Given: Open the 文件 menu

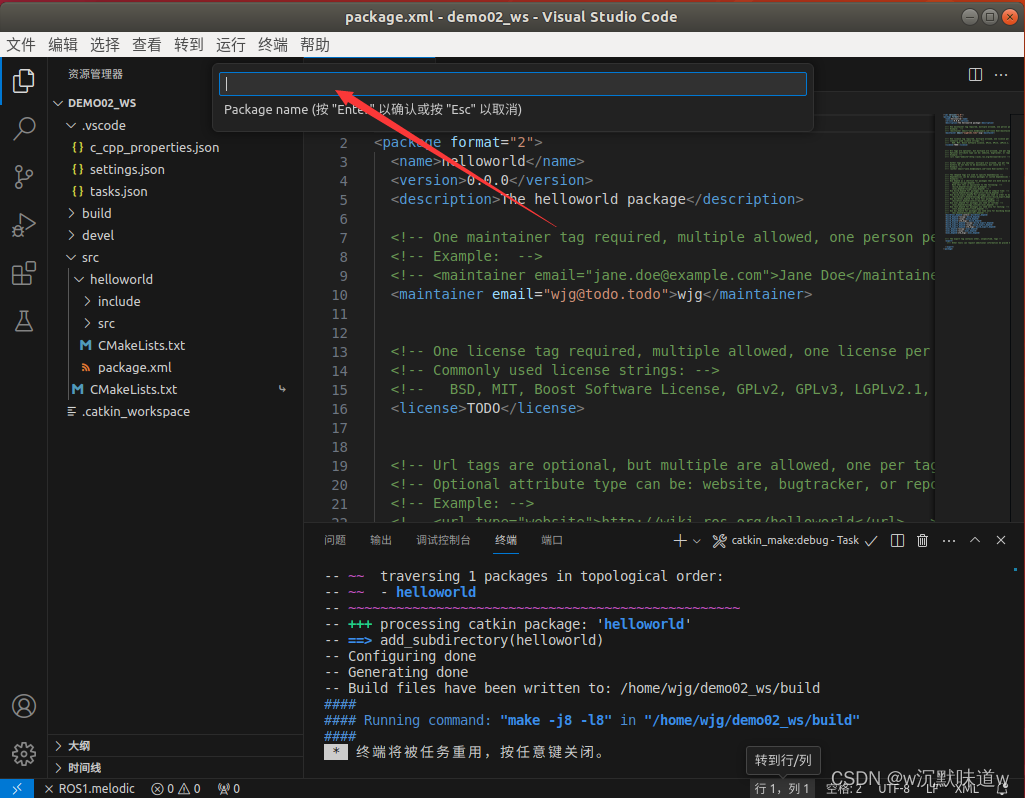Looking at the screenshot, I should click(21, 45).
